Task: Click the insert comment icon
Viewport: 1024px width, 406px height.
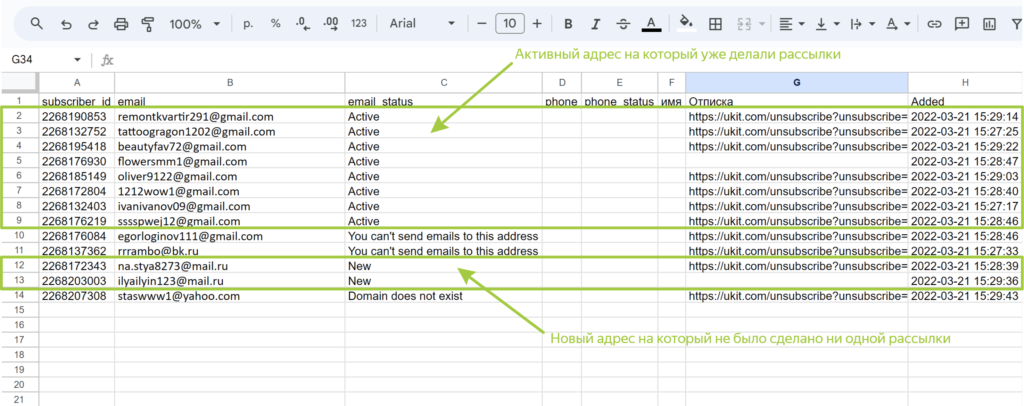Action: click(x=962, y=24)
